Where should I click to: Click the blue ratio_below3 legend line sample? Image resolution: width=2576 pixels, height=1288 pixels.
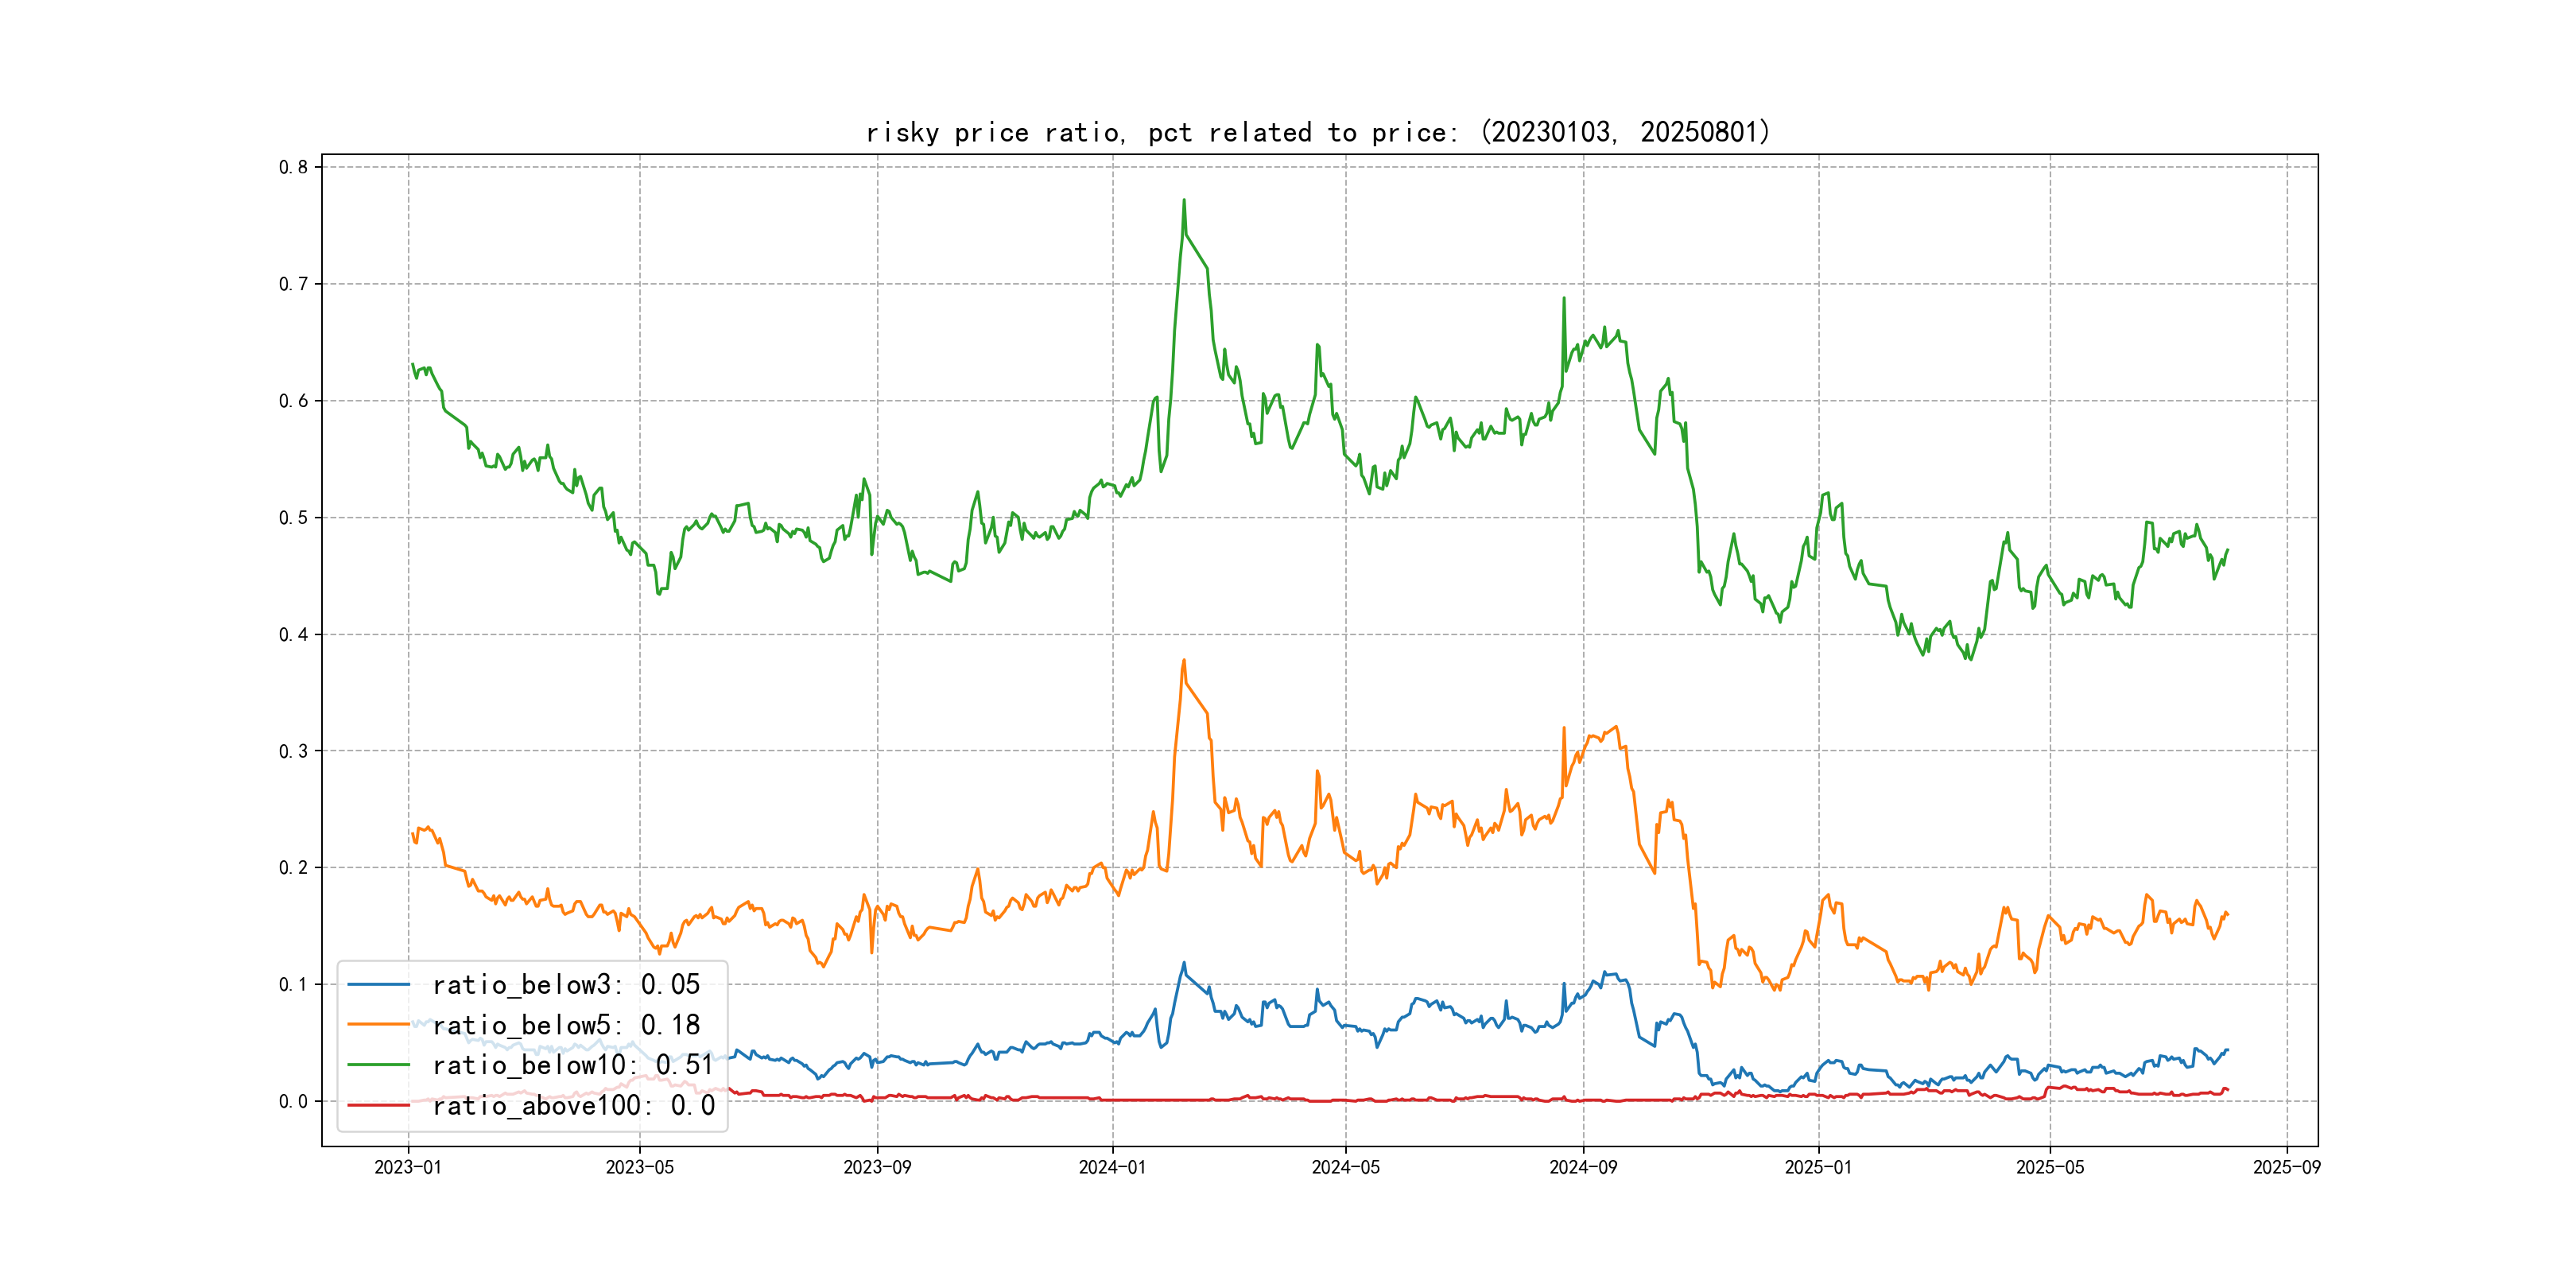click(x=378, y=985)
